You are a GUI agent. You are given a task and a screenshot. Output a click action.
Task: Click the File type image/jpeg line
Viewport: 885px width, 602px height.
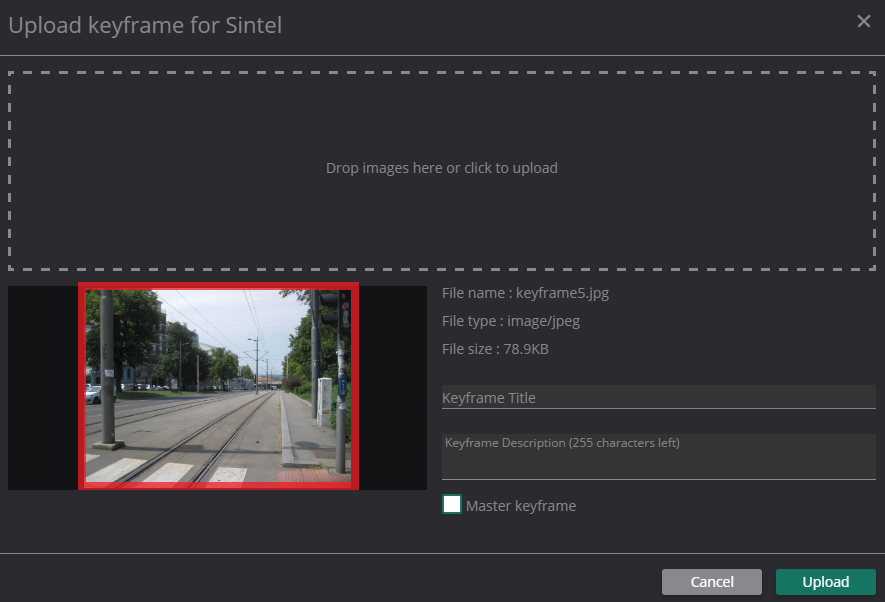click(511, 321)
